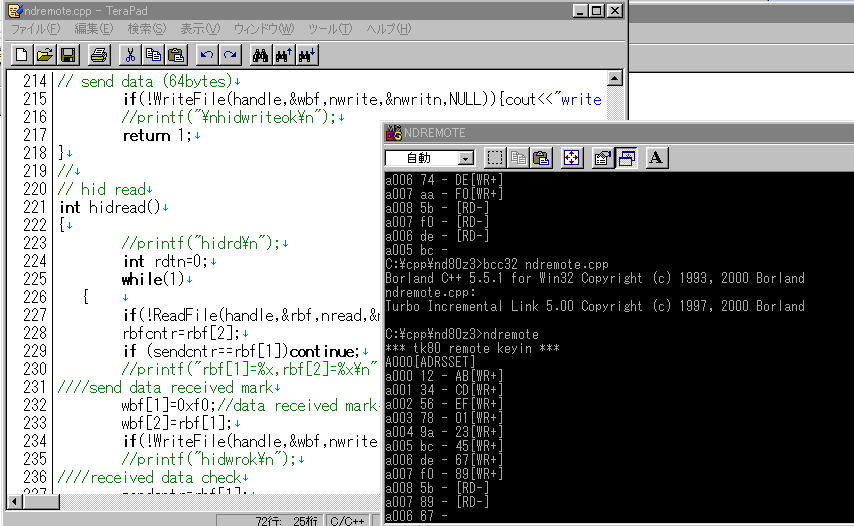Click line number 221 in the editor
The width and height of the screenshot is (854, 526).
(x=34, y=207)
